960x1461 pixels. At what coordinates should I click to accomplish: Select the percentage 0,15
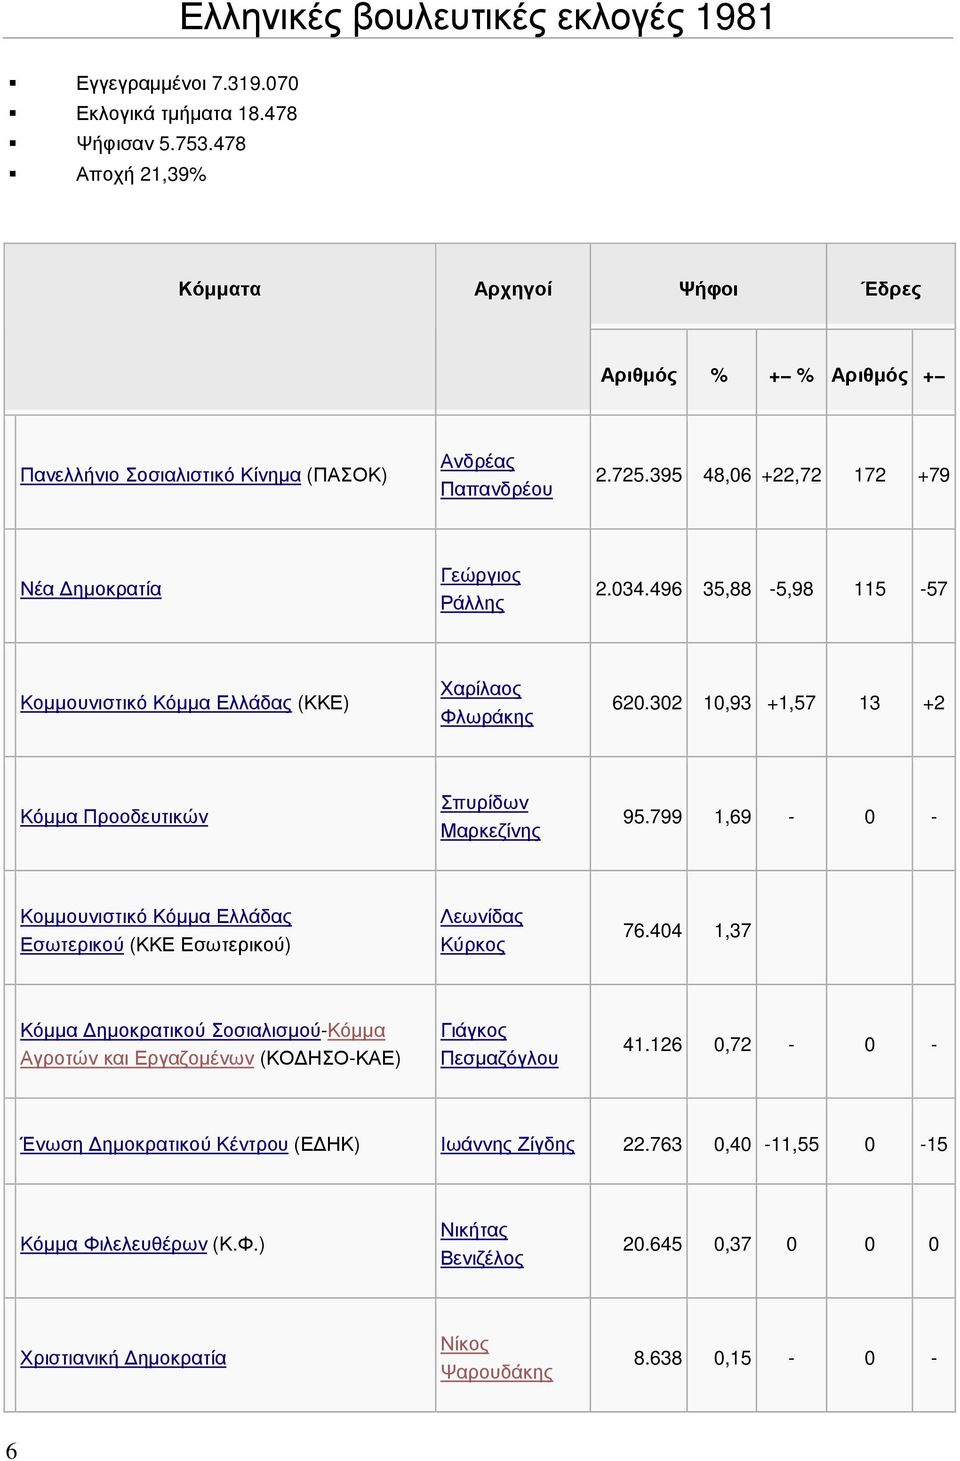[x=732, y=1359]
